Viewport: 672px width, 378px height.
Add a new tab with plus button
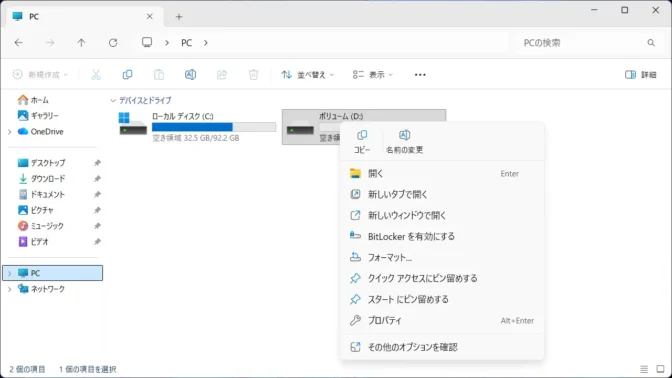179,17
